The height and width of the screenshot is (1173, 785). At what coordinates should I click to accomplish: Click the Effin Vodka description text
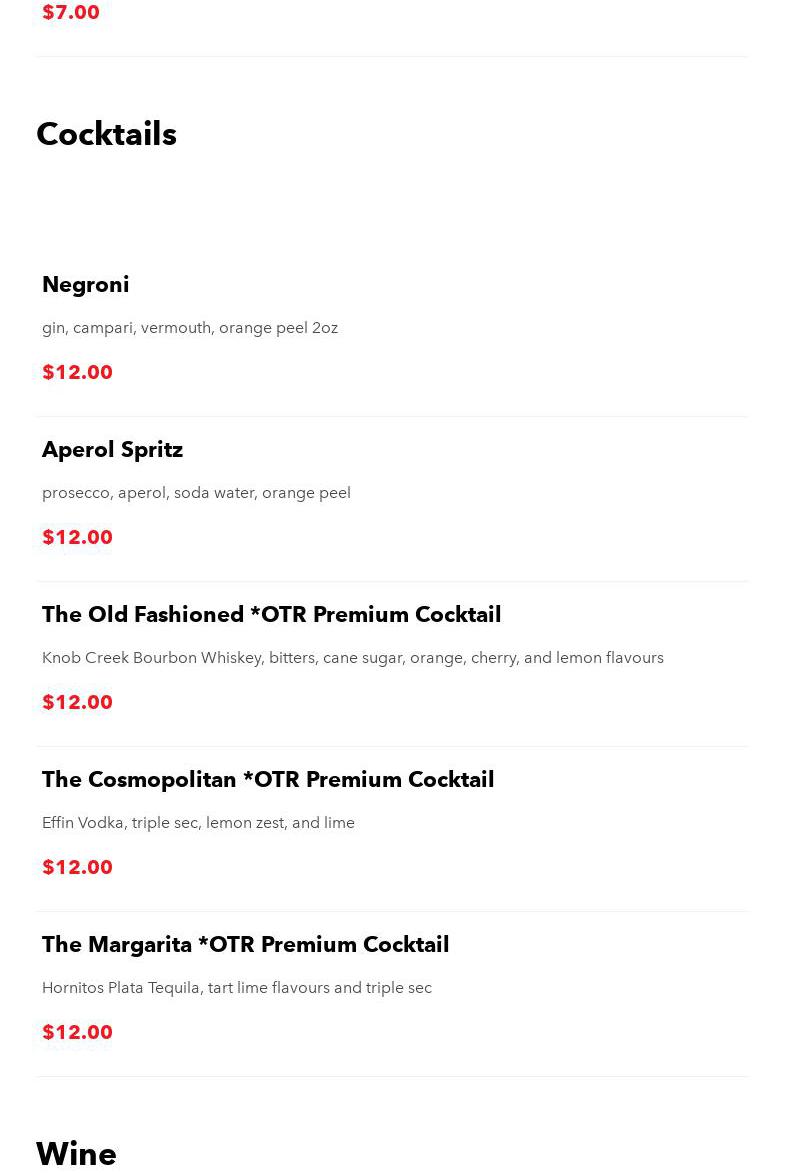click(198, 823)
